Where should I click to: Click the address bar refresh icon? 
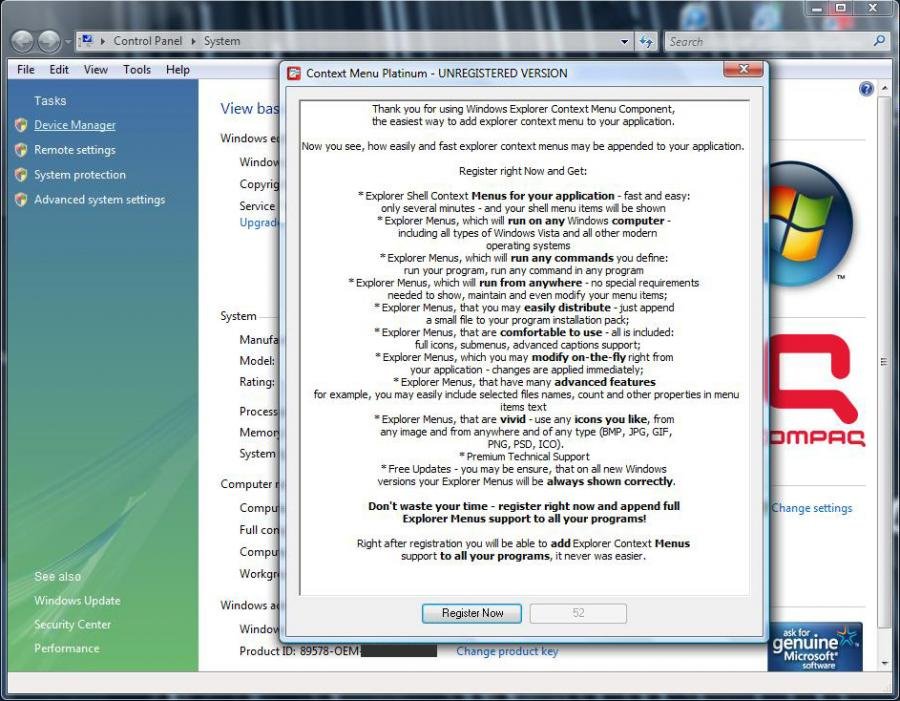646,41
